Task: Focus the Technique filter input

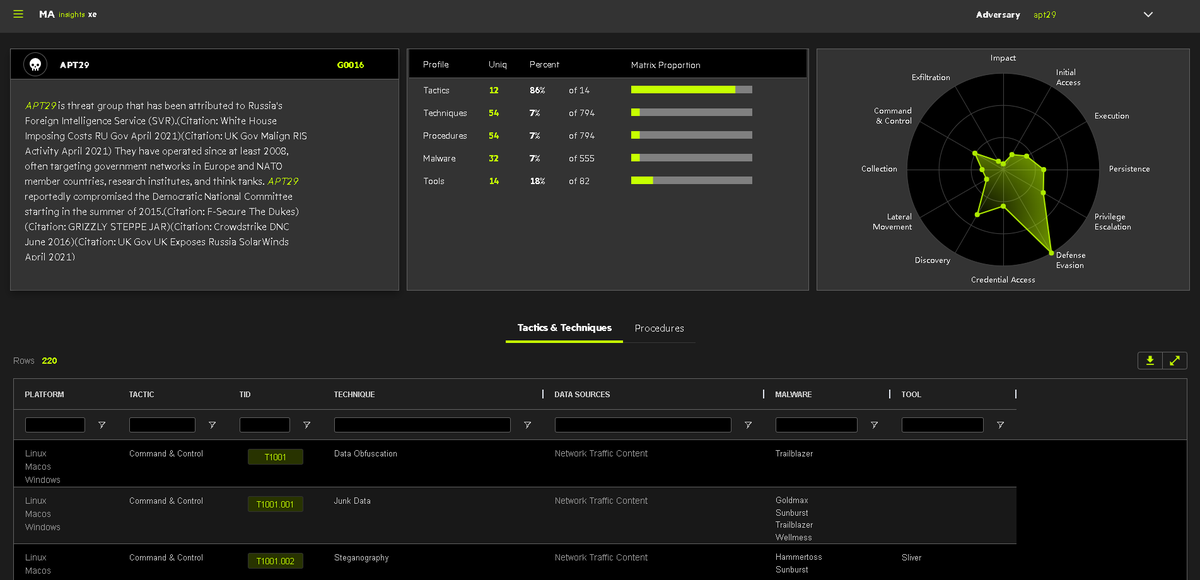Action: click(422, 425)
